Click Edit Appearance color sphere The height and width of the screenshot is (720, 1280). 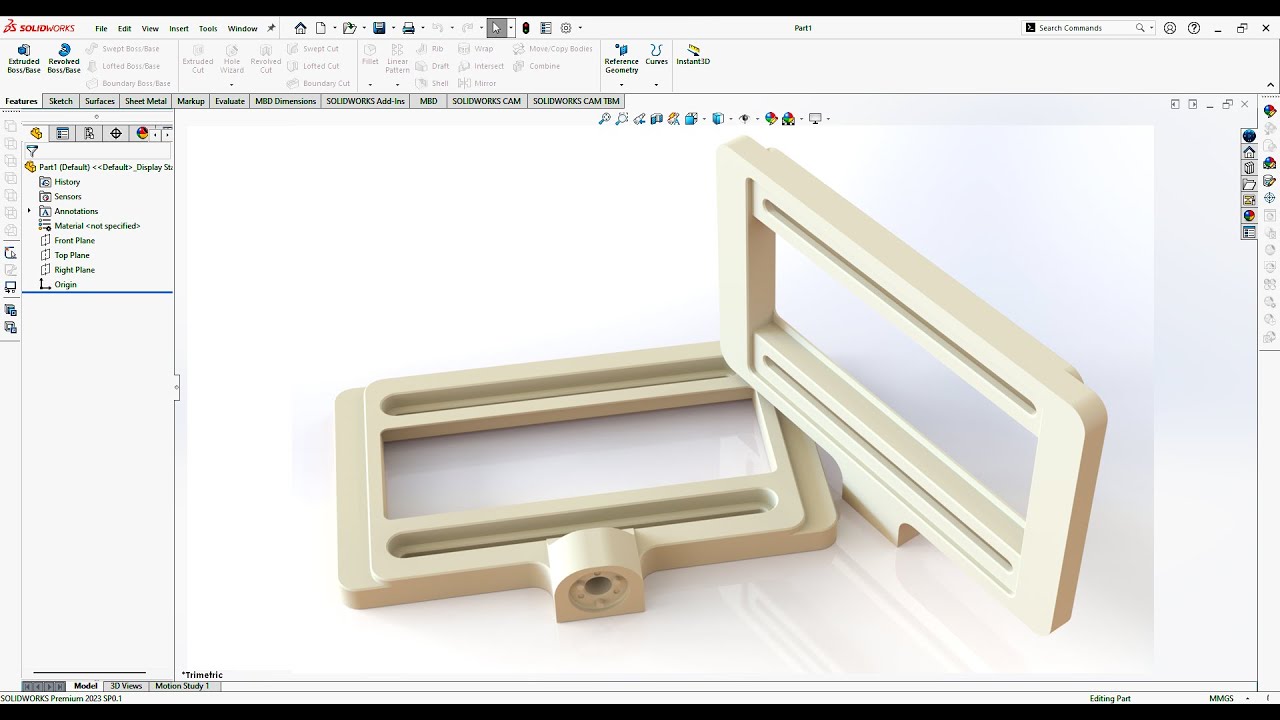coord(771,119)
